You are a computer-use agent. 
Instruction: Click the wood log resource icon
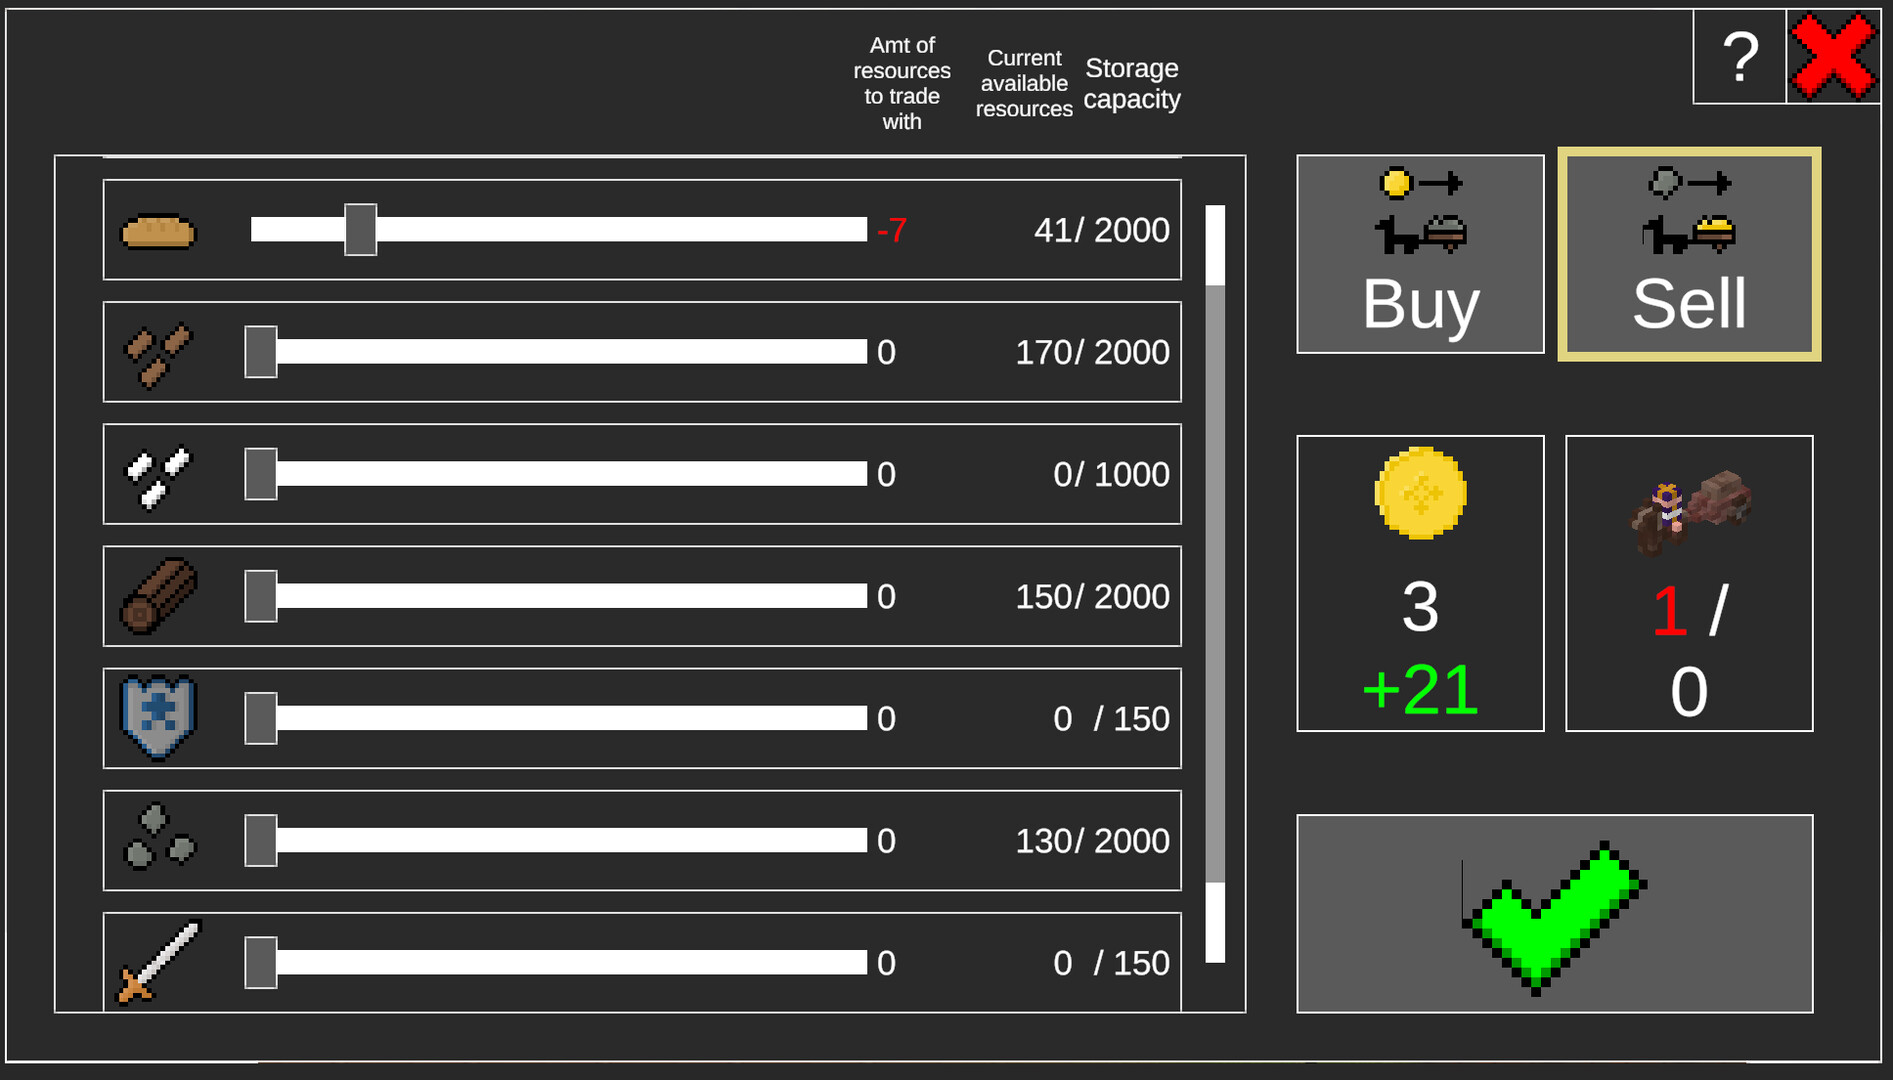[x=158, y=597]
